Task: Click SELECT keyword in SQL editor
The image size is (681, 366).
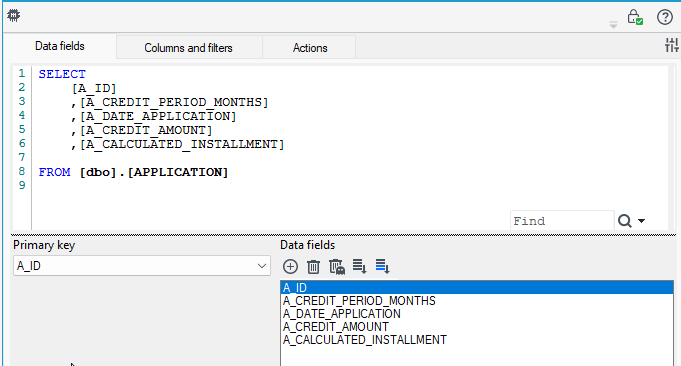Action: point(62,74)
